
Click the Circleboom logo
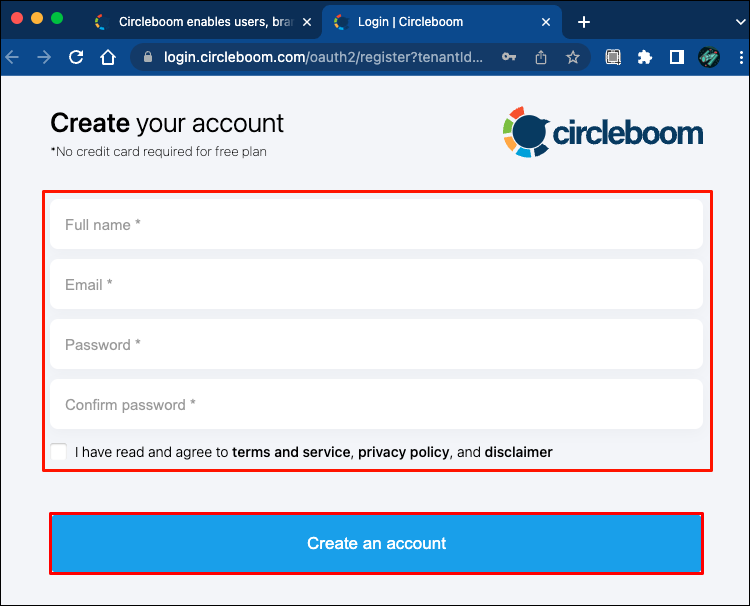point(602,132)
